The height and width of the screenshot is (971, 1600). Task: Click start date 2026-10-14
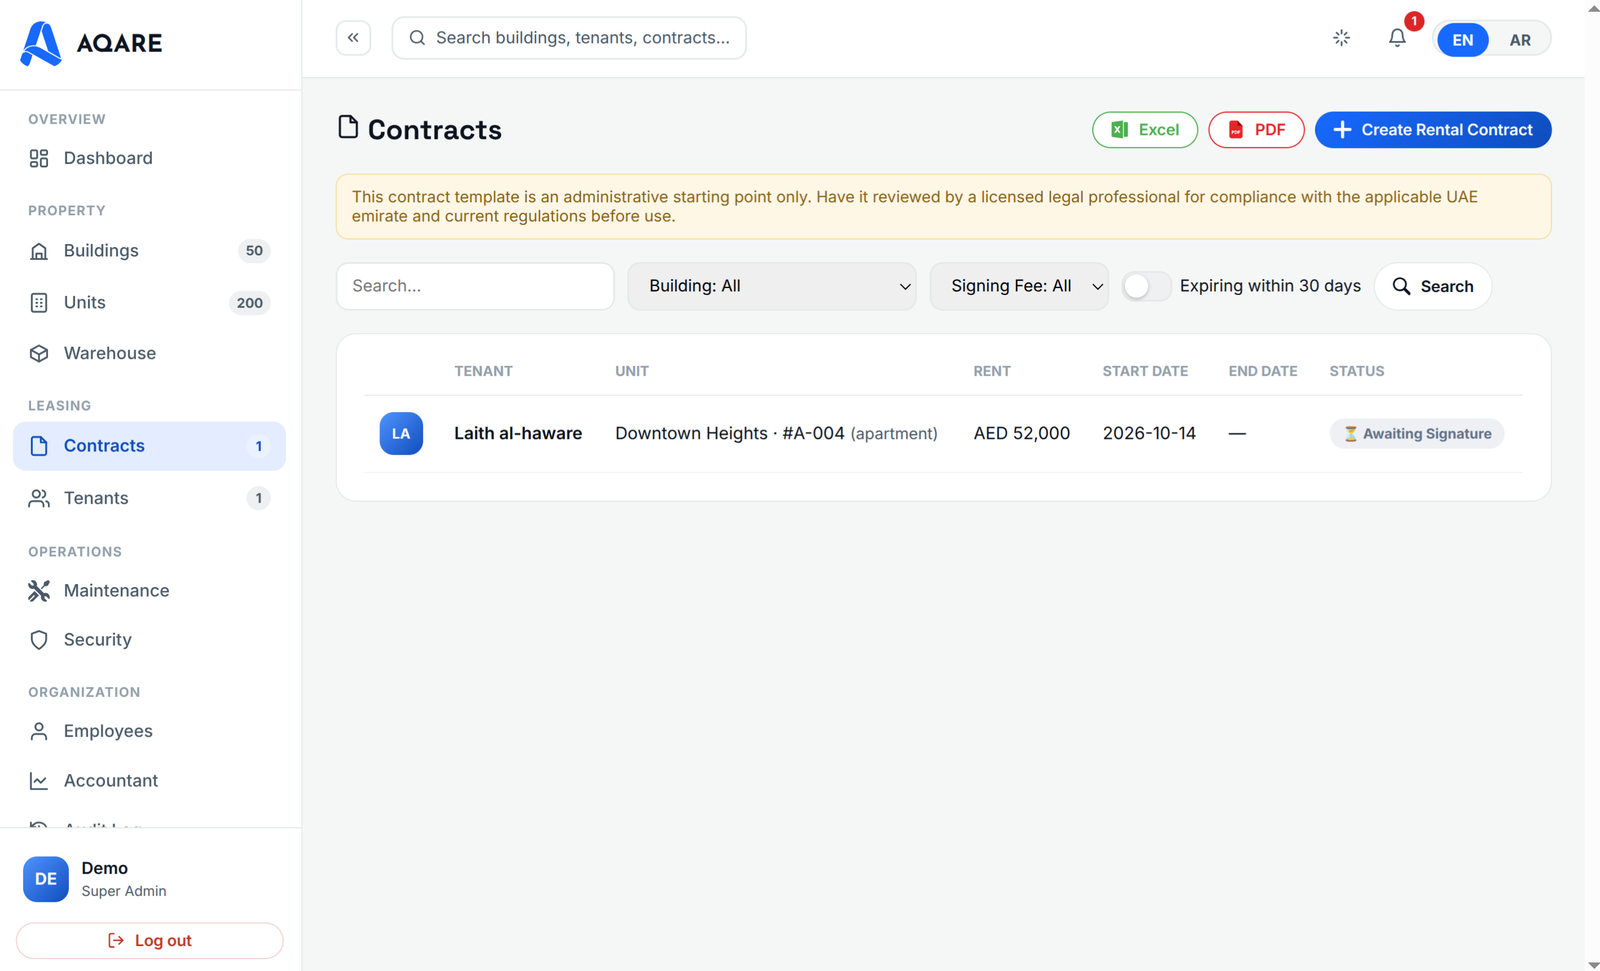pos(1149,433)
